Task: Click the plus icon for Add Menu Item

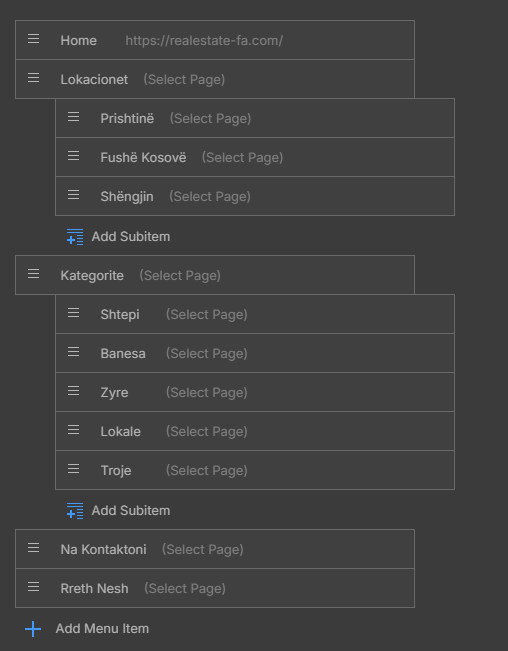Action: click(x=33, y=629)
